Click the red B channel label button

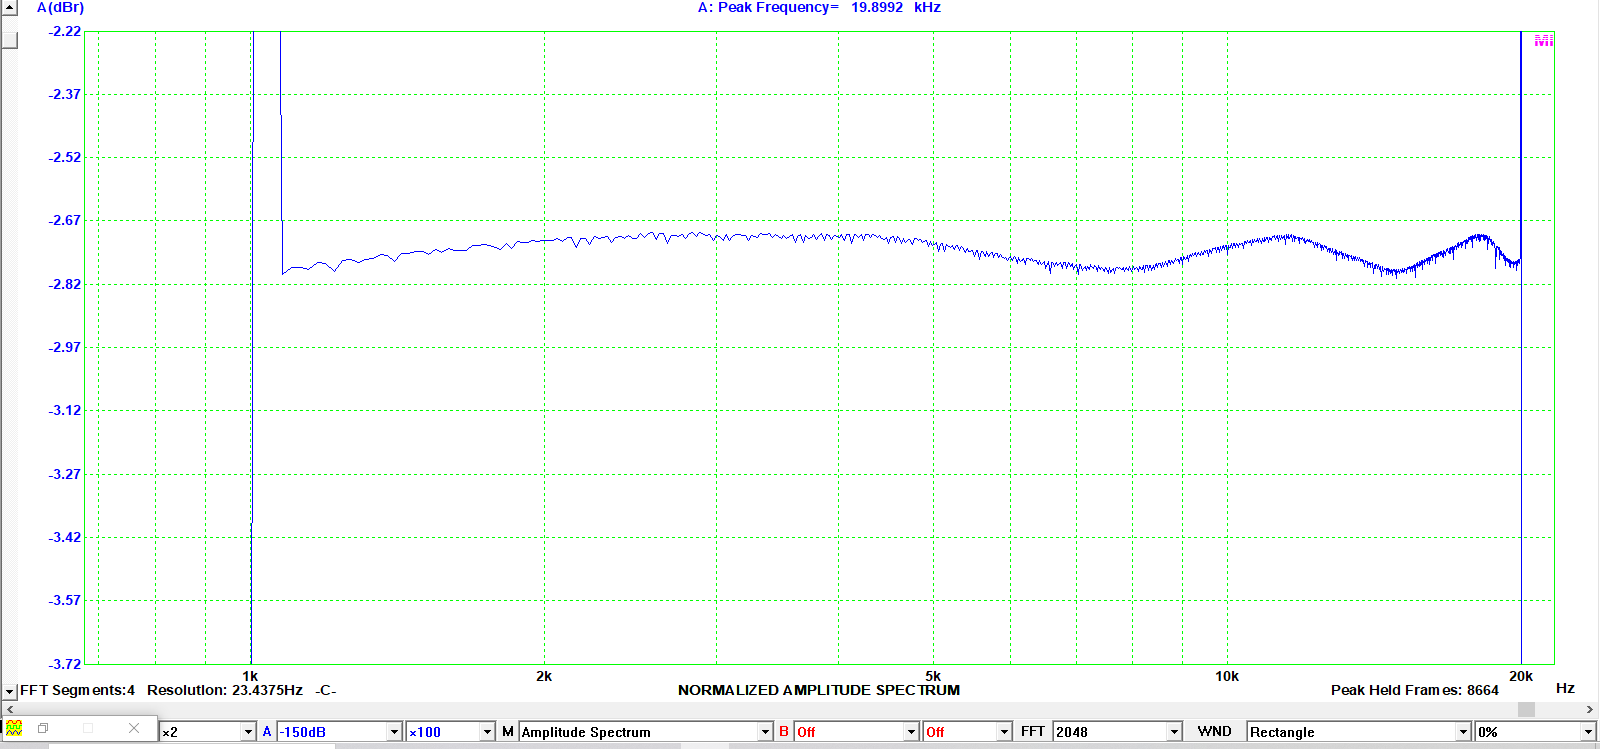point(784,732)
